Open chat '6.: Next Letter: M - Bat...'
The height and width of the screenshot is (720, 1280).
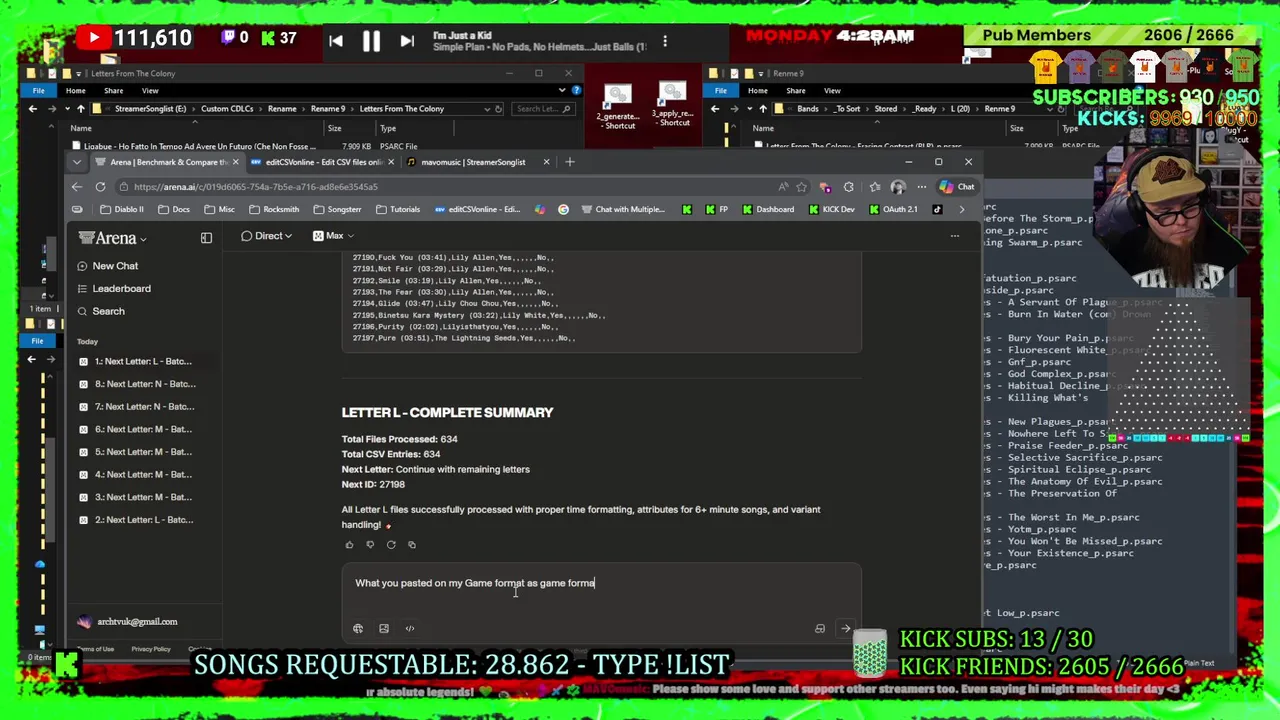pos(143,429)
